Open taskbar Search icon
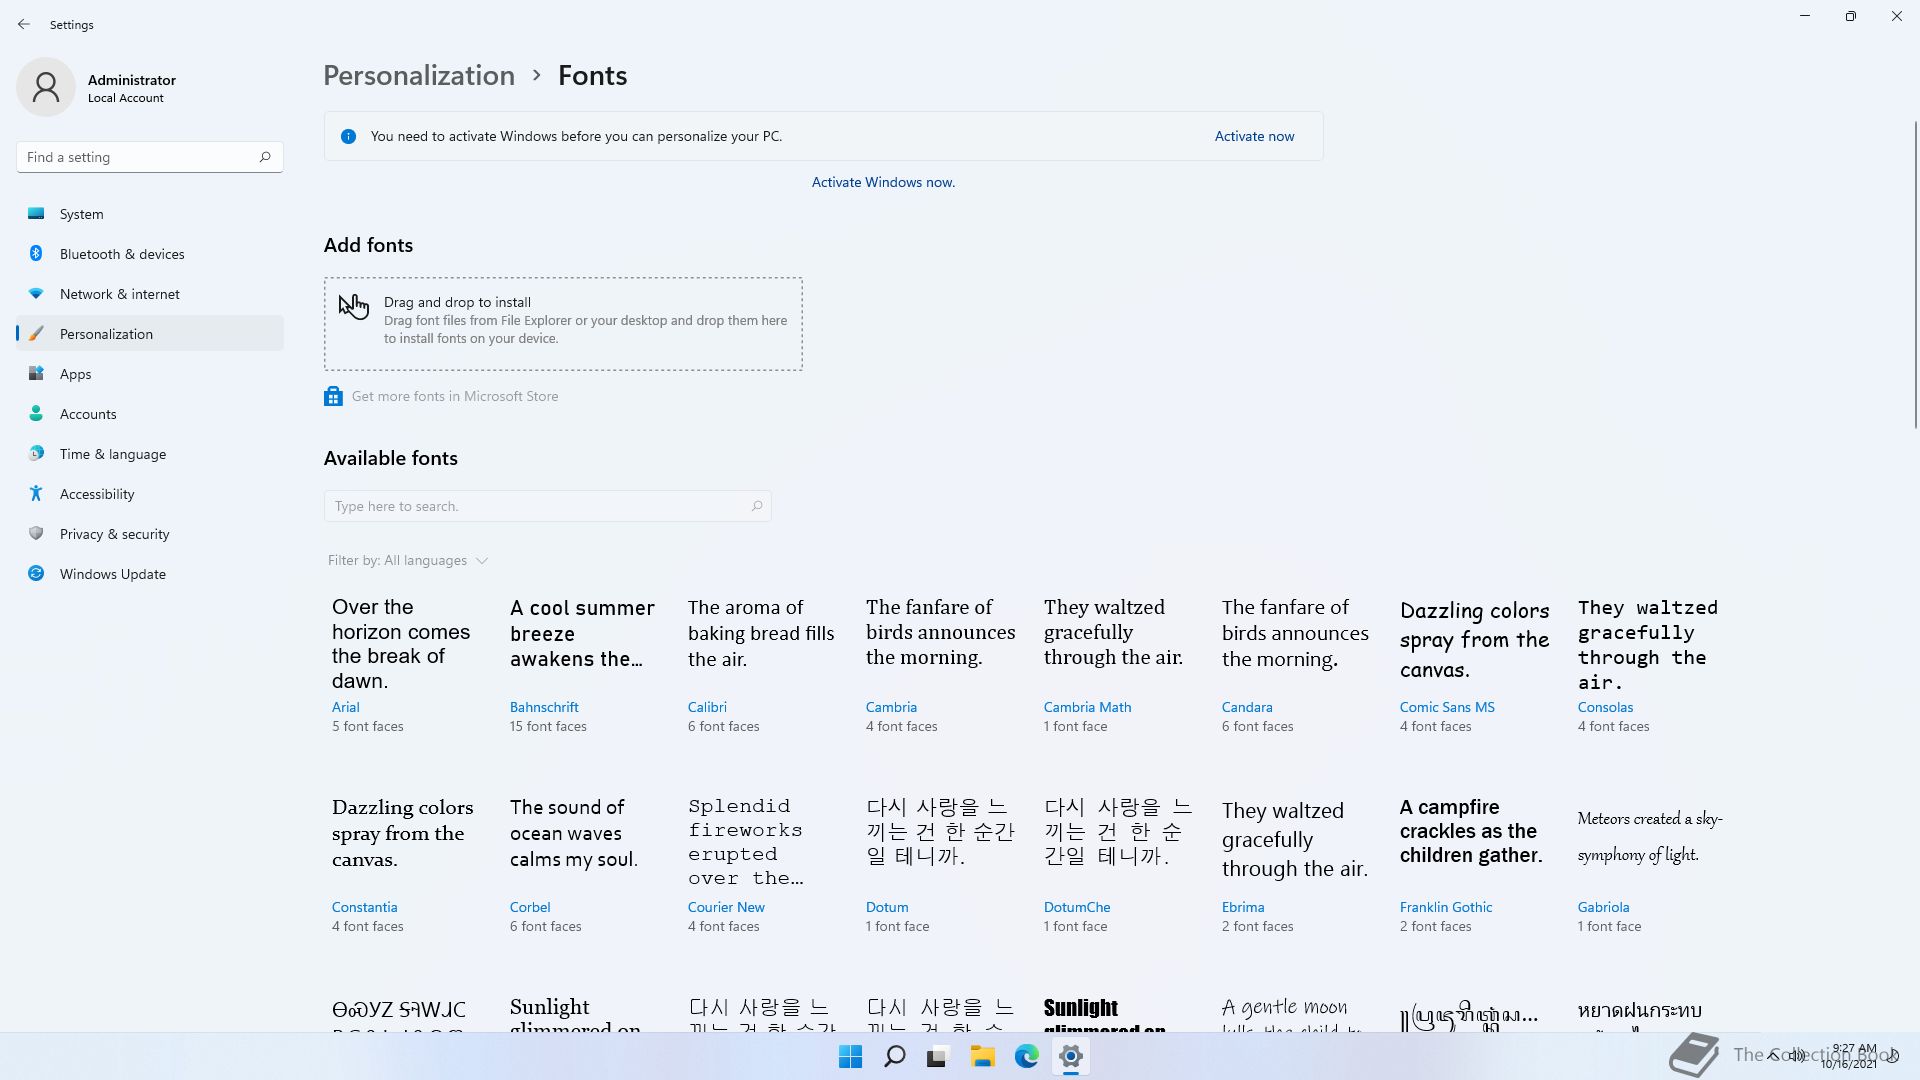 [x=895, y=1056]
